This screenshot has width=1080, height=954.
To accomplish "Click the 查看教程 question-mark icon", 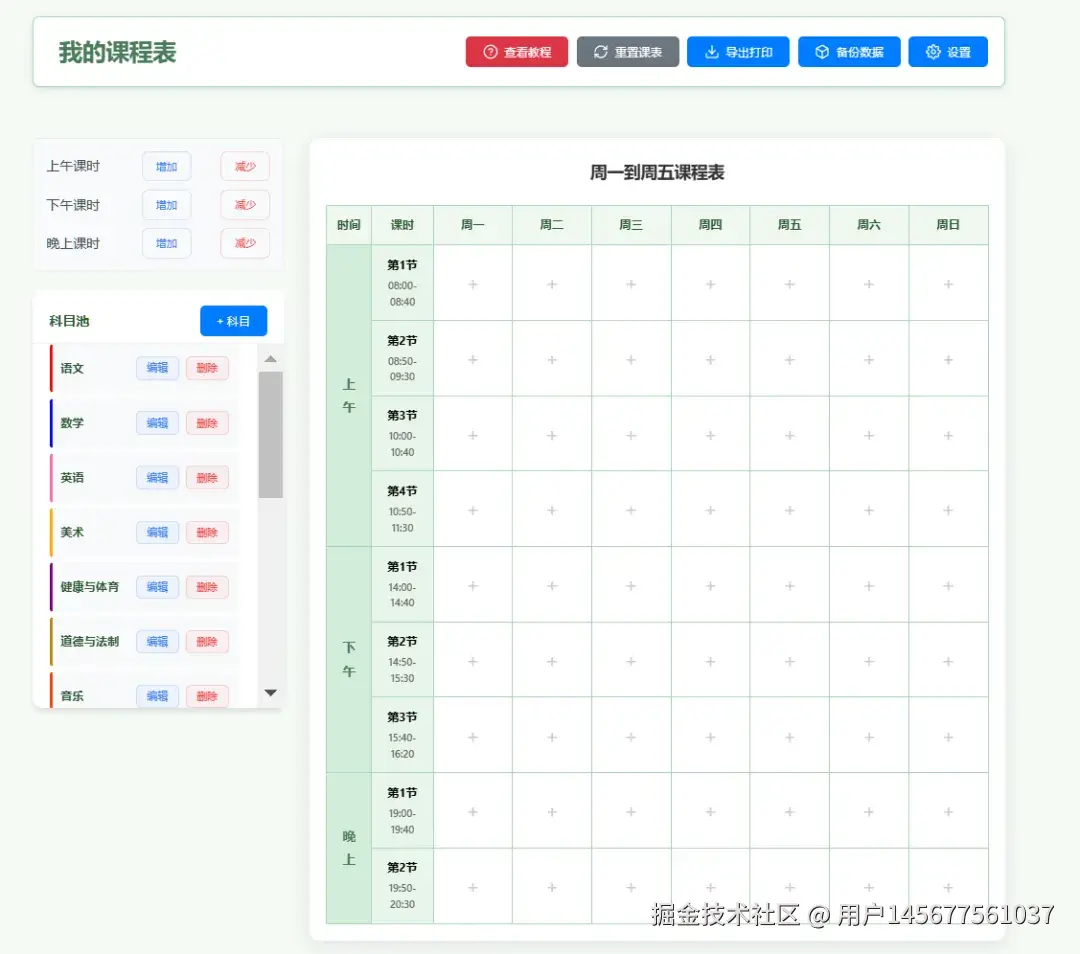I will (x=487, y=52).
